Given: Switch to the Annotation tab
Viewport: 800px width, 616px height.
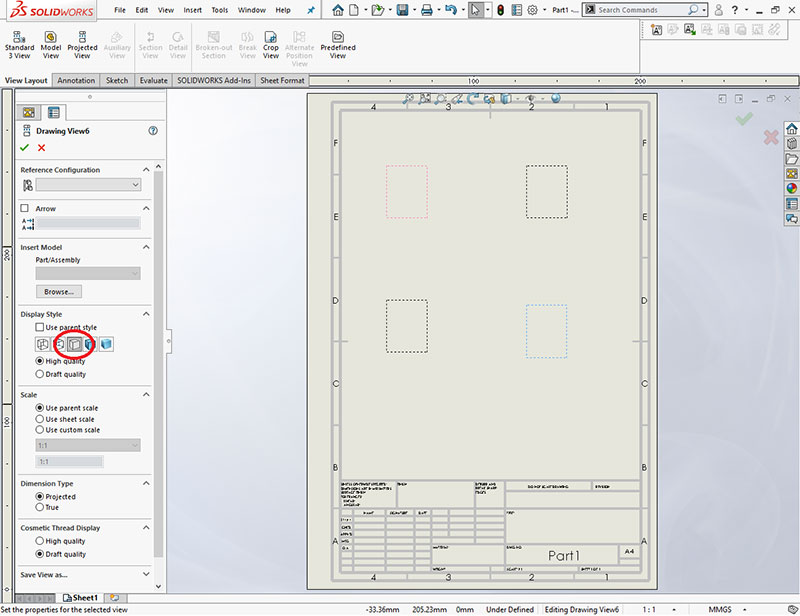Looking at the screenshot, I should coord(76,80).
